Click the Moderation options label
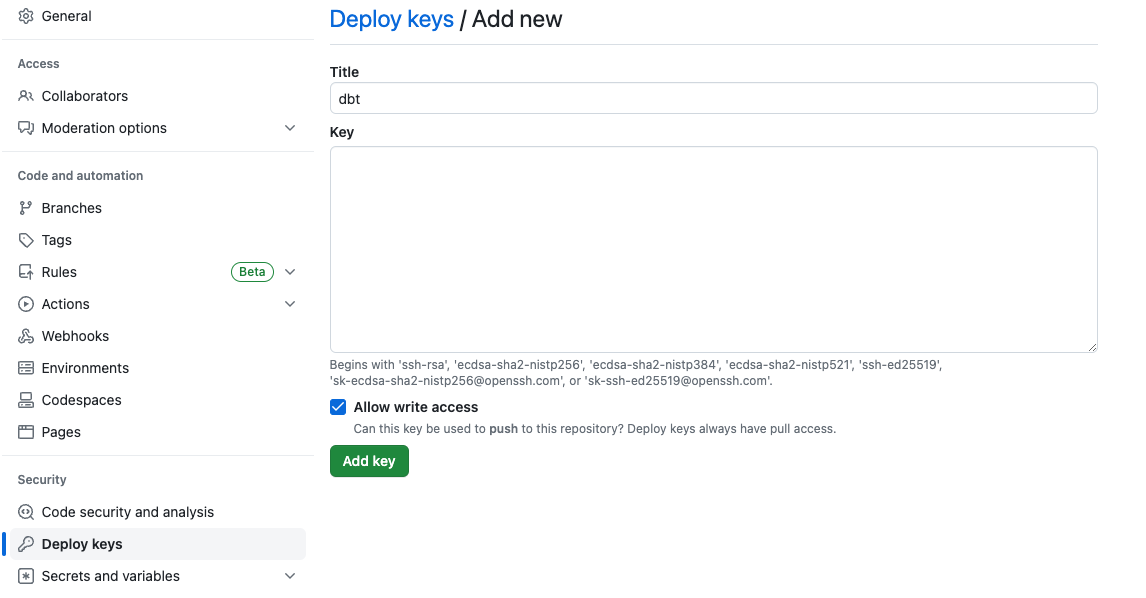 (104, 128)
